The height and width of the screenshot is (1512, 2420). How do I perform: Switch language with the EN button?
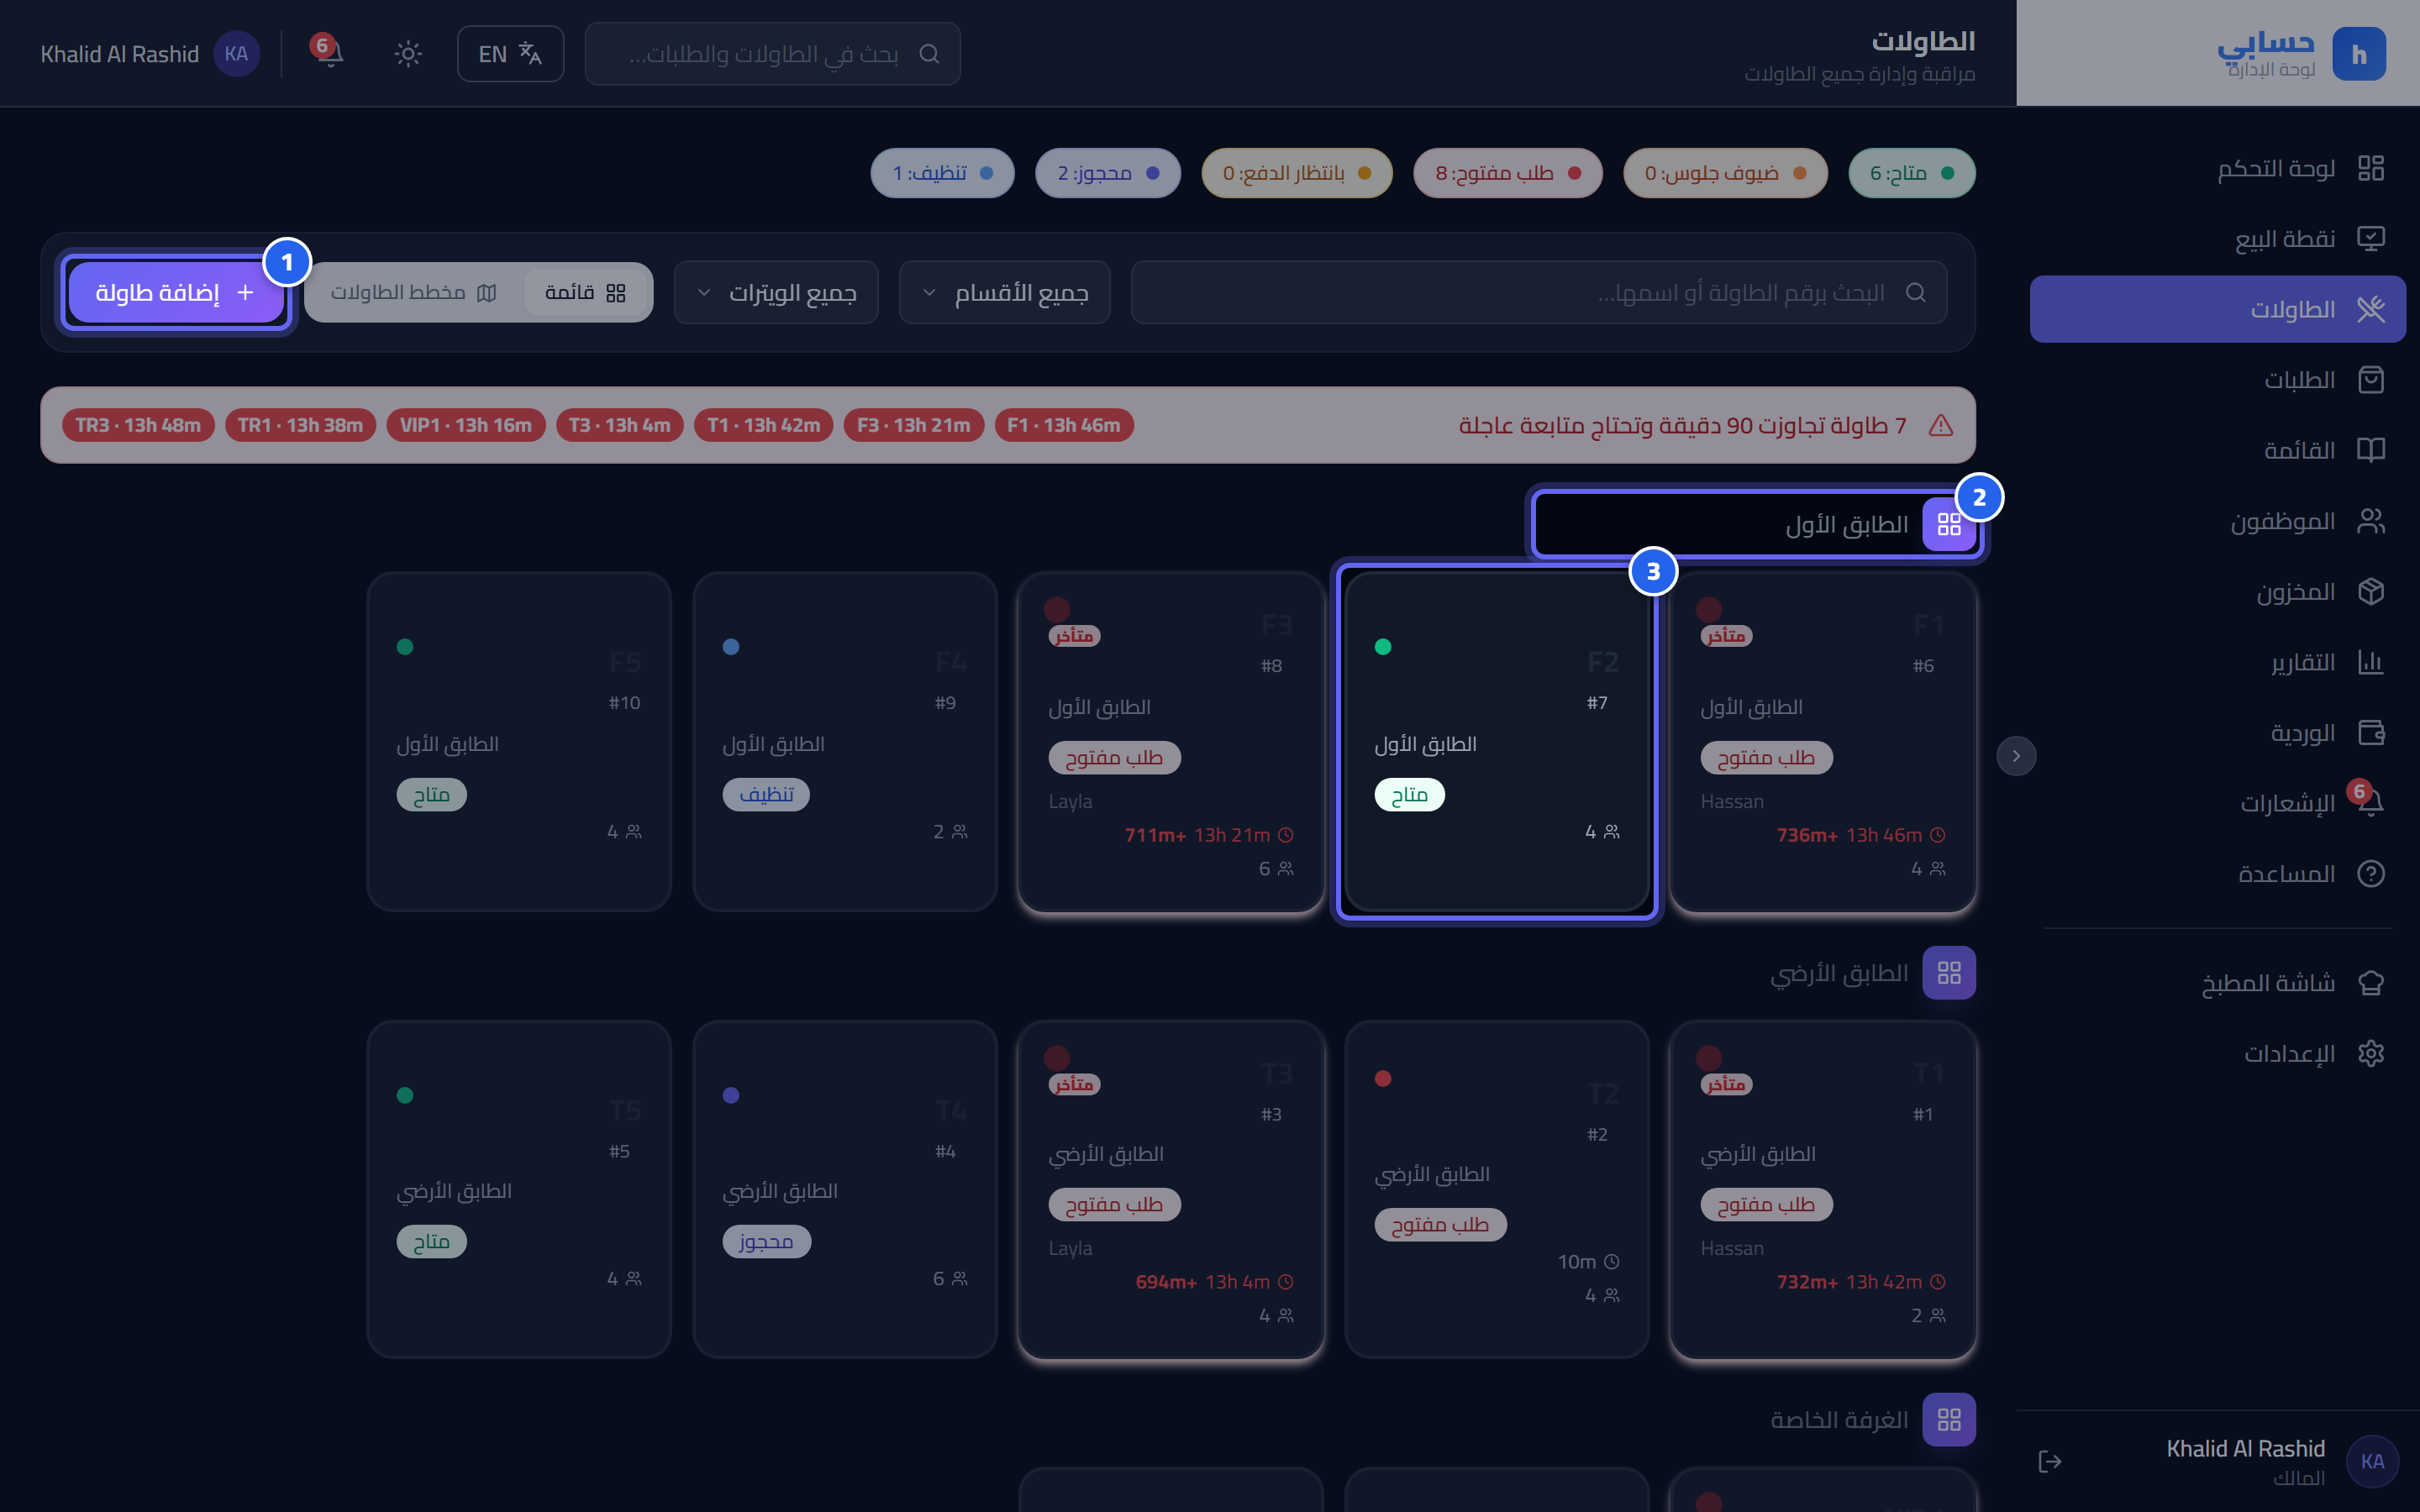510,53
